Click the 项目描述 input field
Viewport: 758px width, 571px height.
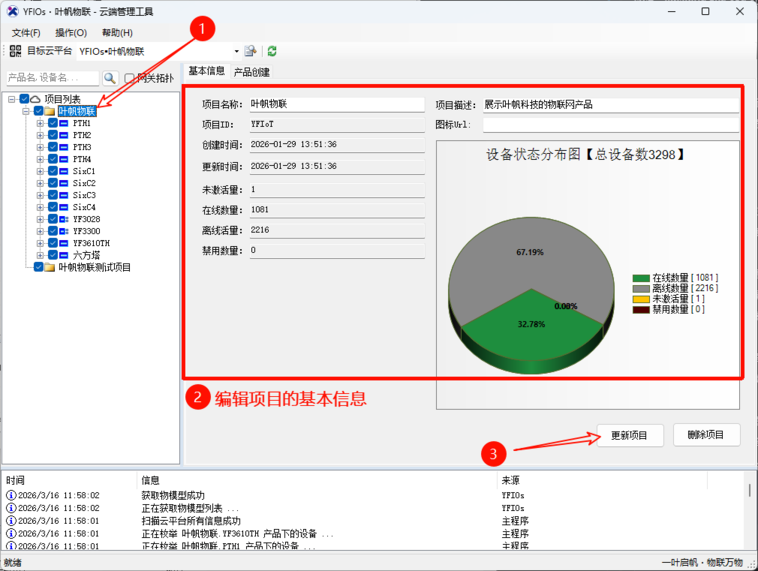click(611, 105)
